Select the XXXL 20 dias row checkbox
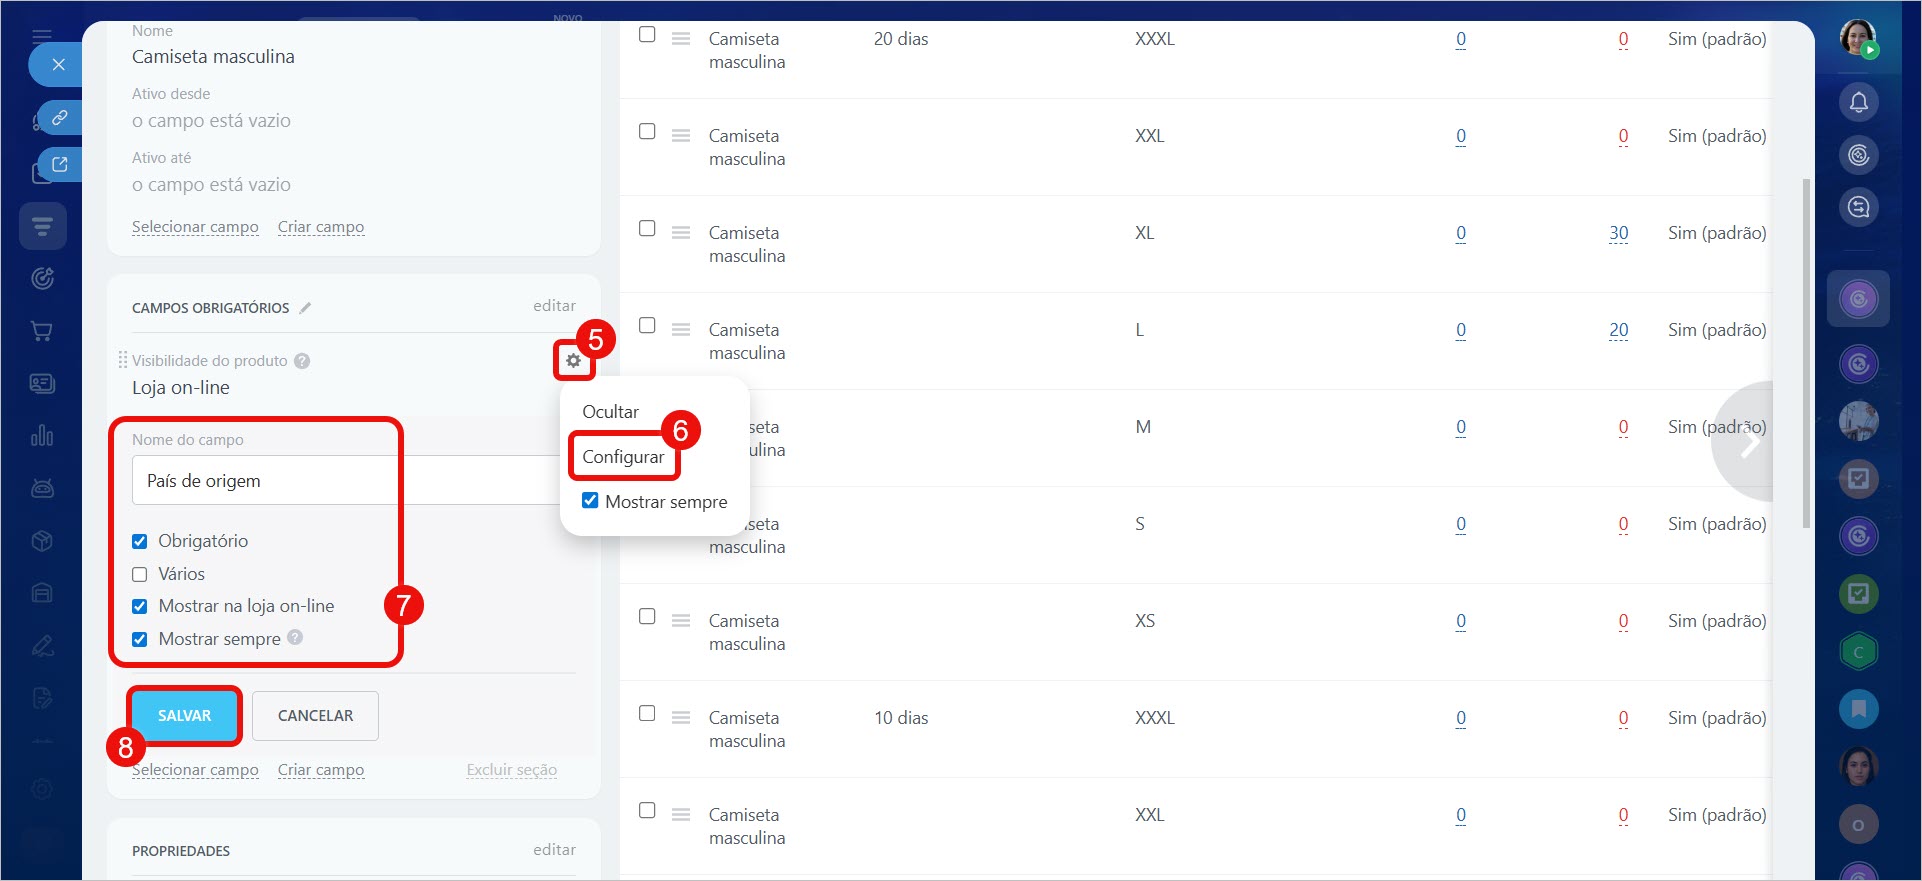 click(647, 35)
